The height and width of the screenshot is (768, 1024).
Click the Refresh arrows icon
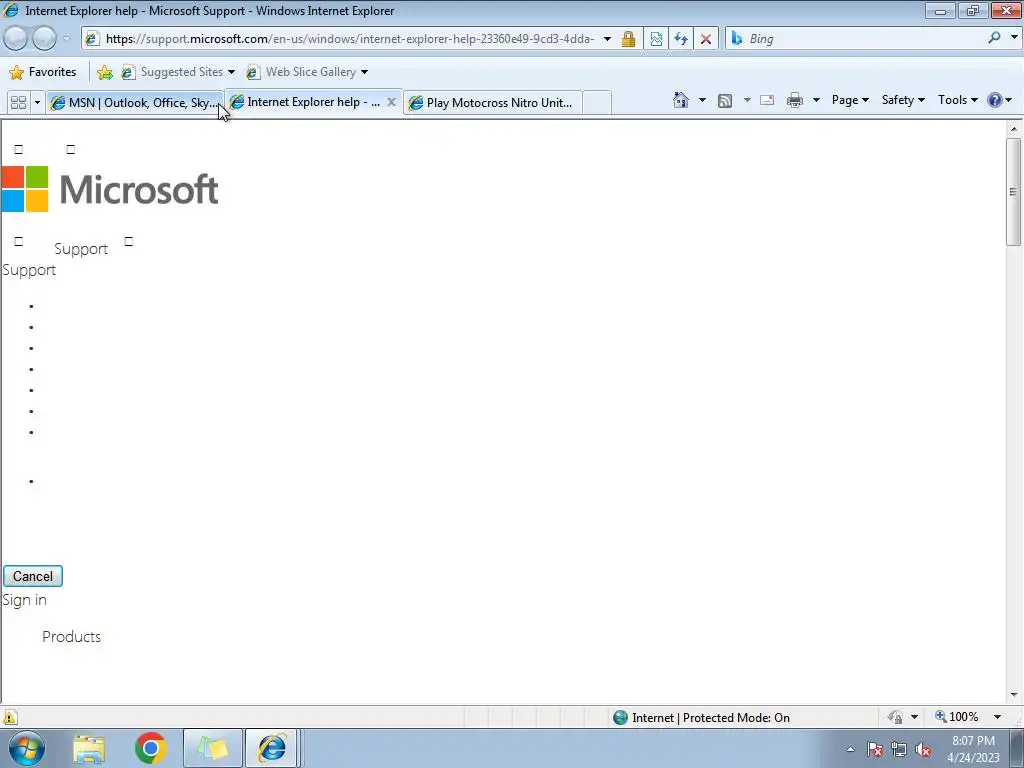point(680,39)
